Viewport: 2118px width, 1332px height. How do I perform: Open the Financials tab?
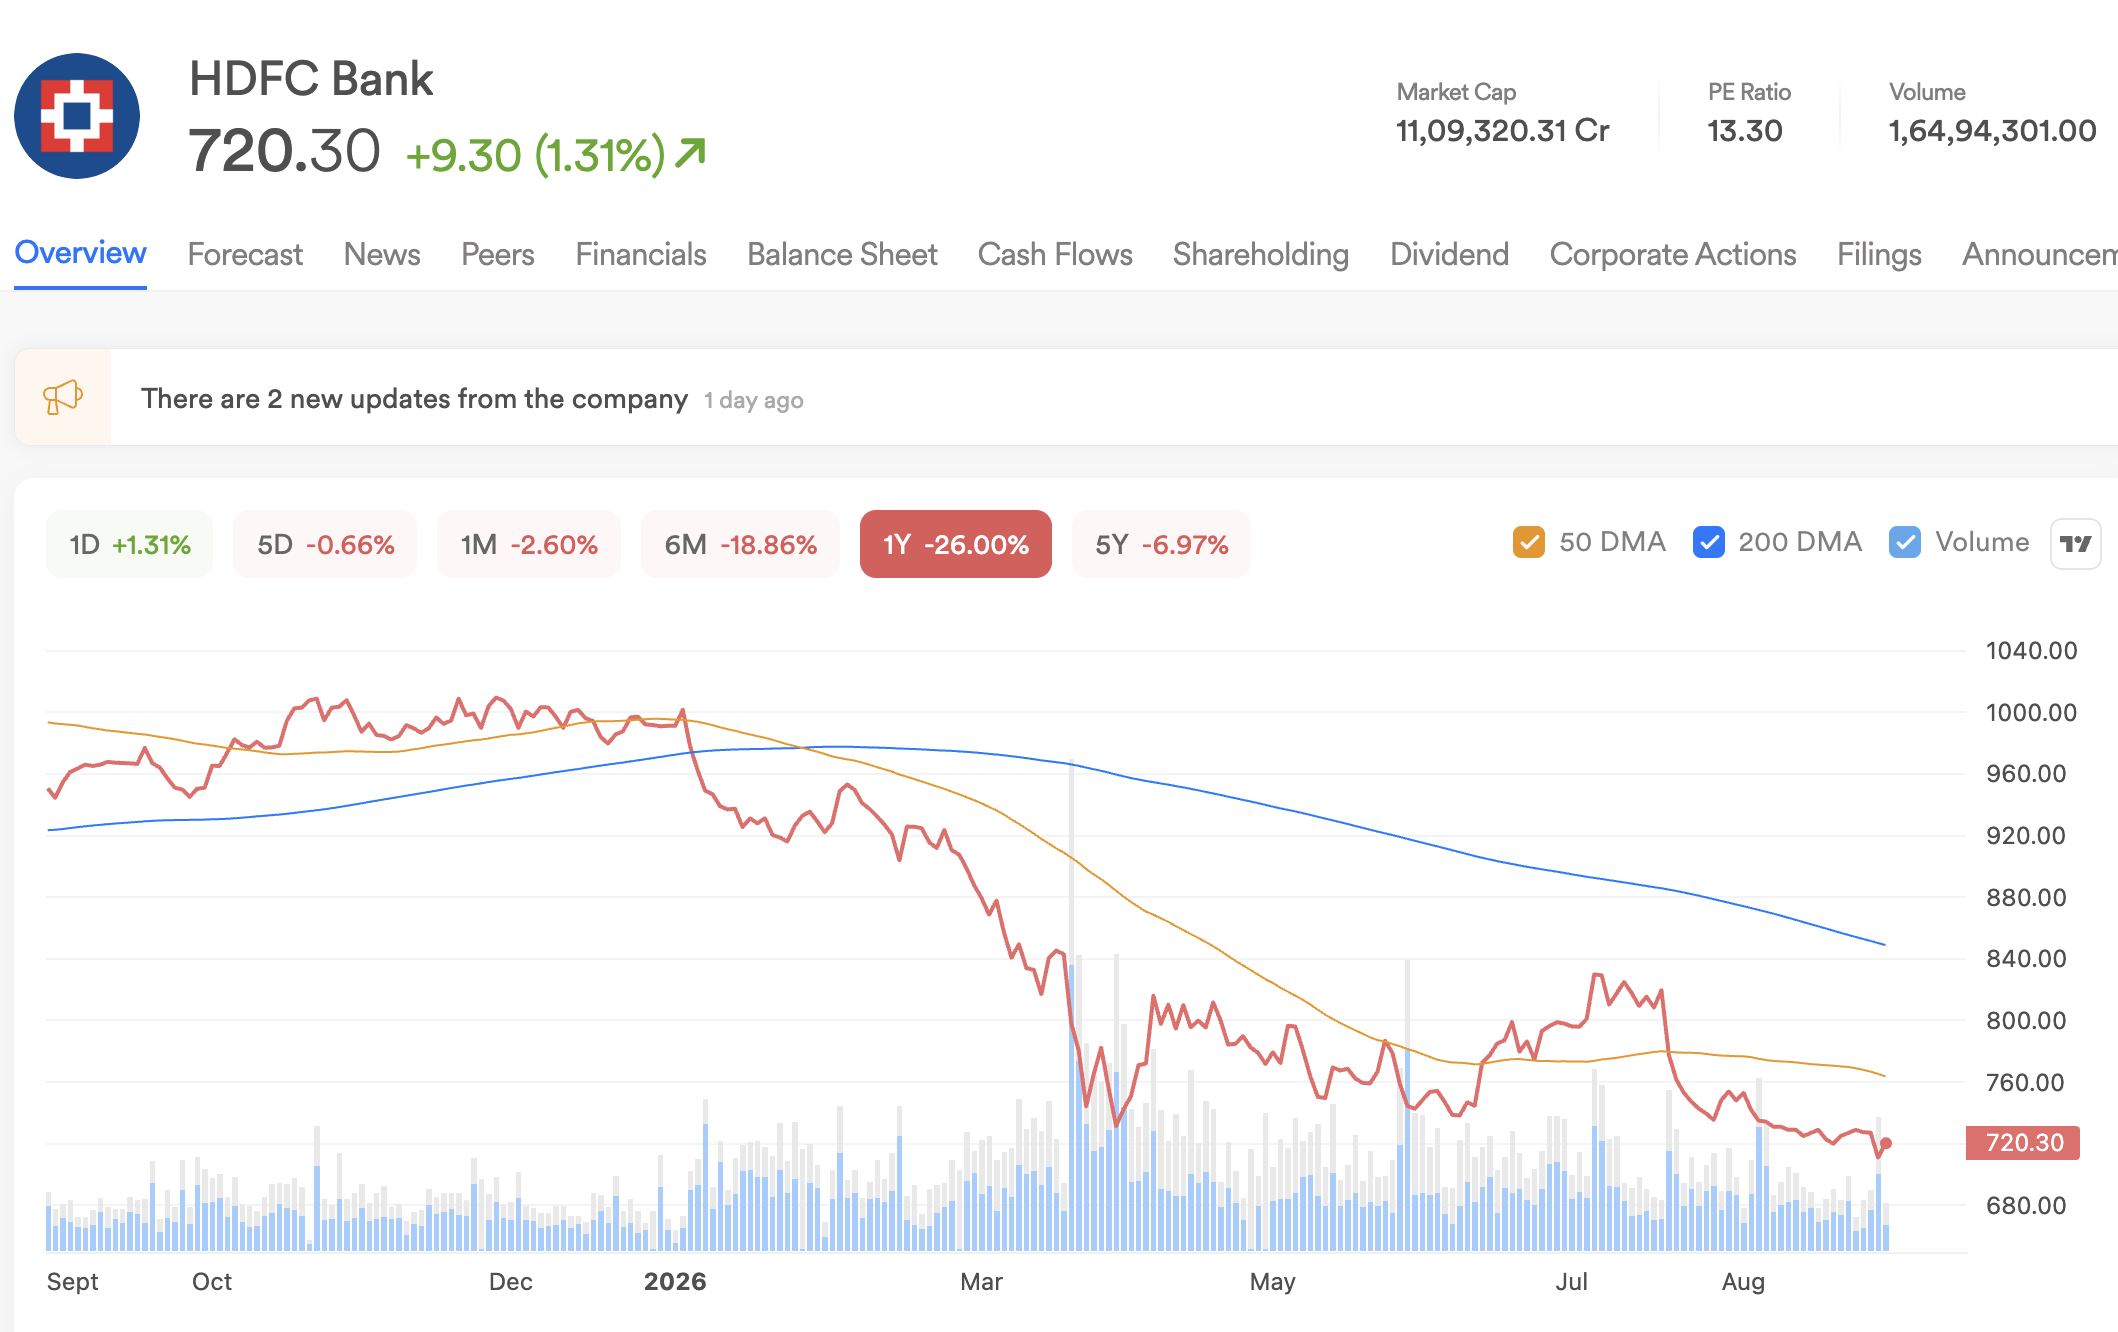coord(641,254)
